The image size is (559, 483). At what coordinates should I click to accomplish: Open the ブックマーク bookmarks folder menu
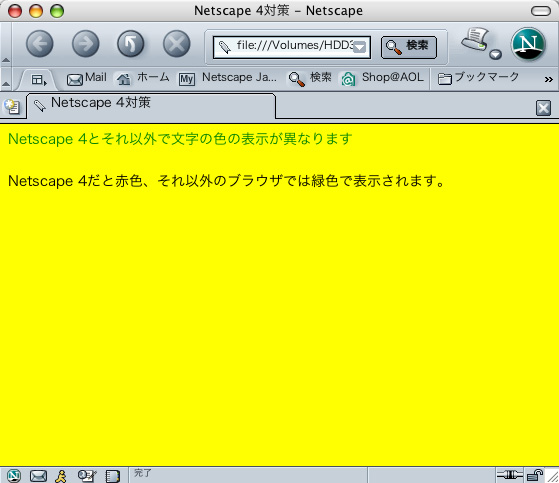pyautogui.click(x=478, y=77)
